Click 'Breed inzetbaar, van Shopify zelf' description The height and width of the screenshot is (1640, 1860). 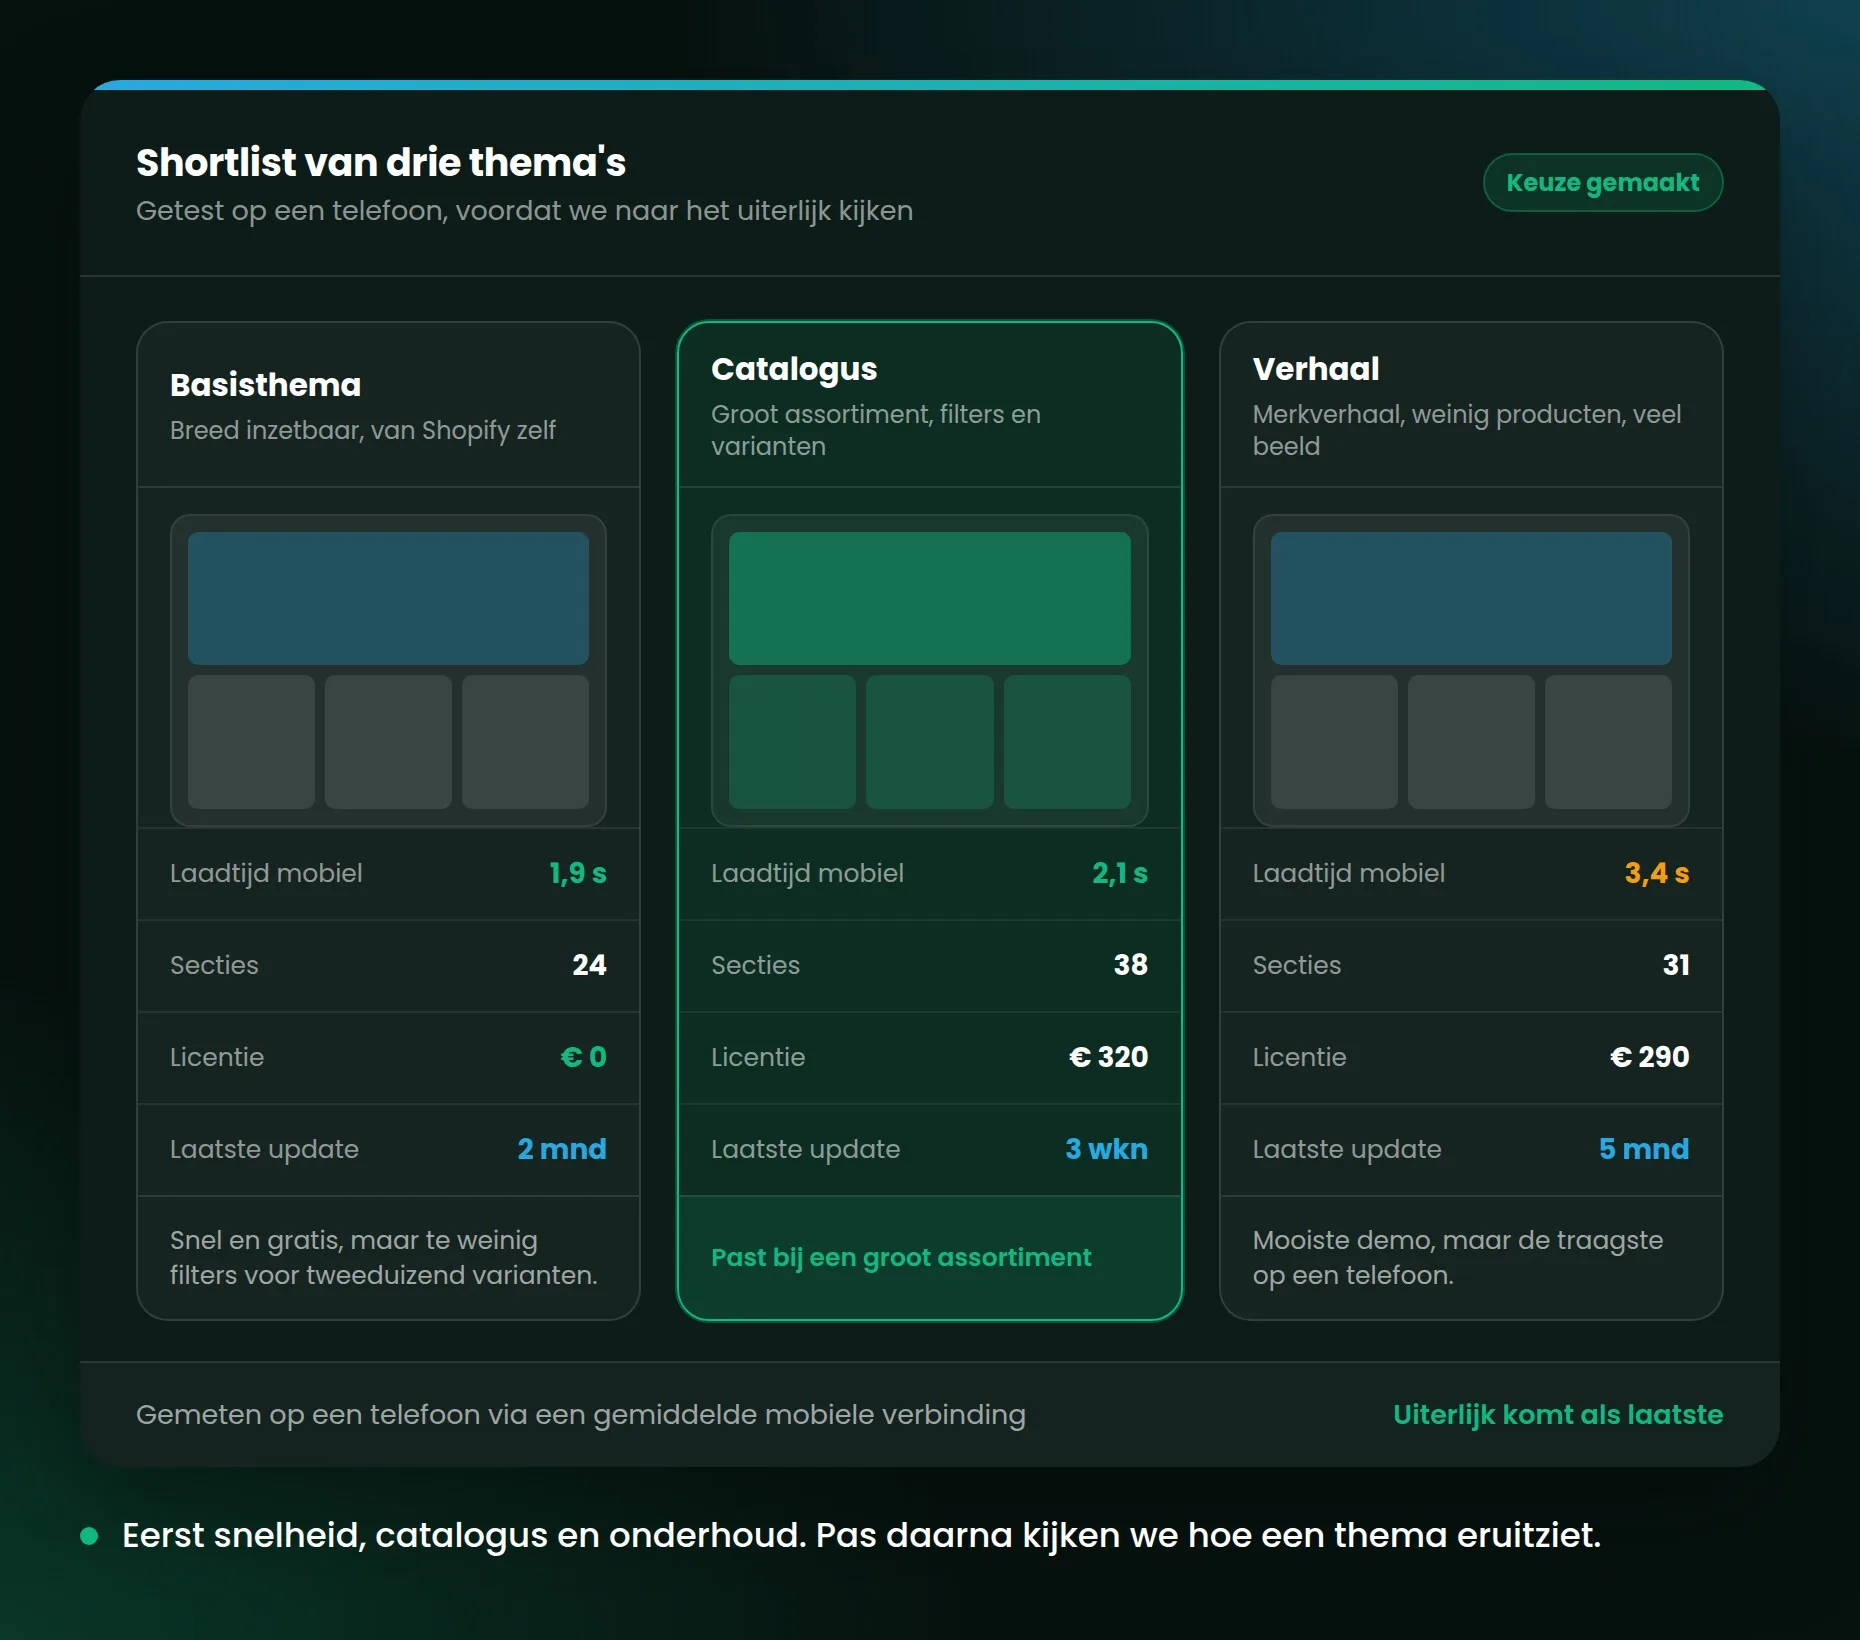click(x=362, y=430)
